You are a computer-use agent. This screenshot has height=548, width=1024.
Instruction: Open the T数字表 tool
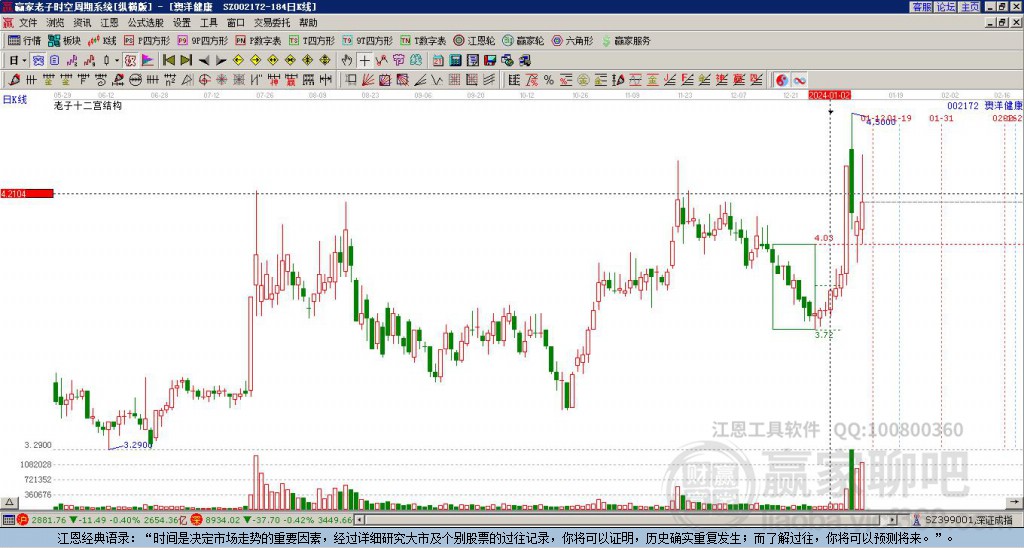click(423, 40)
